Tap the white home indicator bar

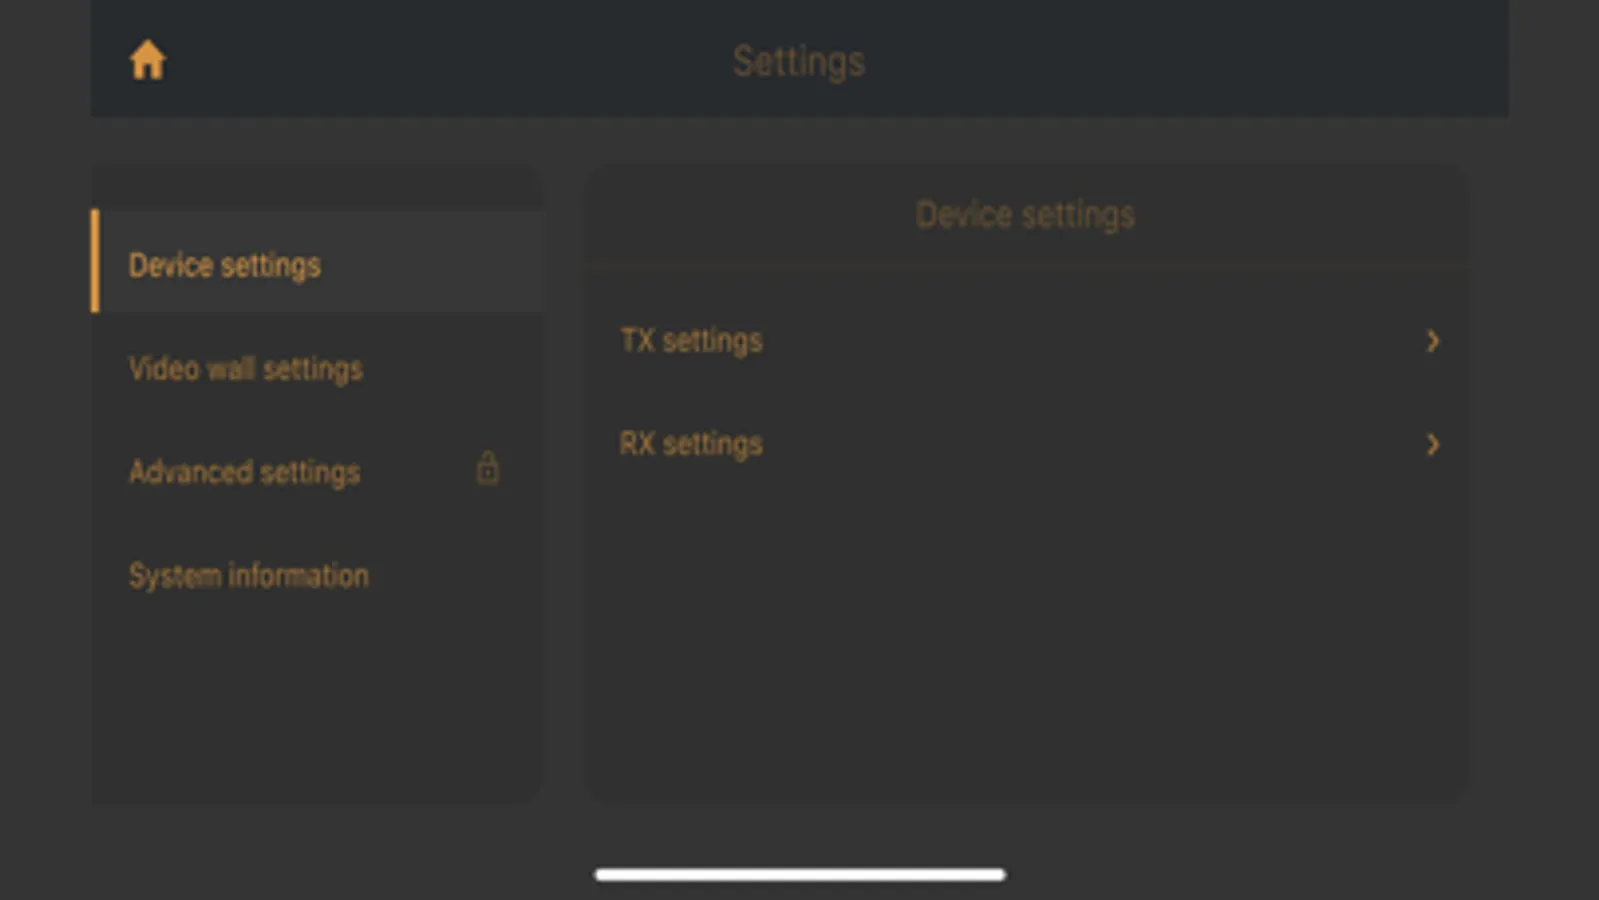799,874
